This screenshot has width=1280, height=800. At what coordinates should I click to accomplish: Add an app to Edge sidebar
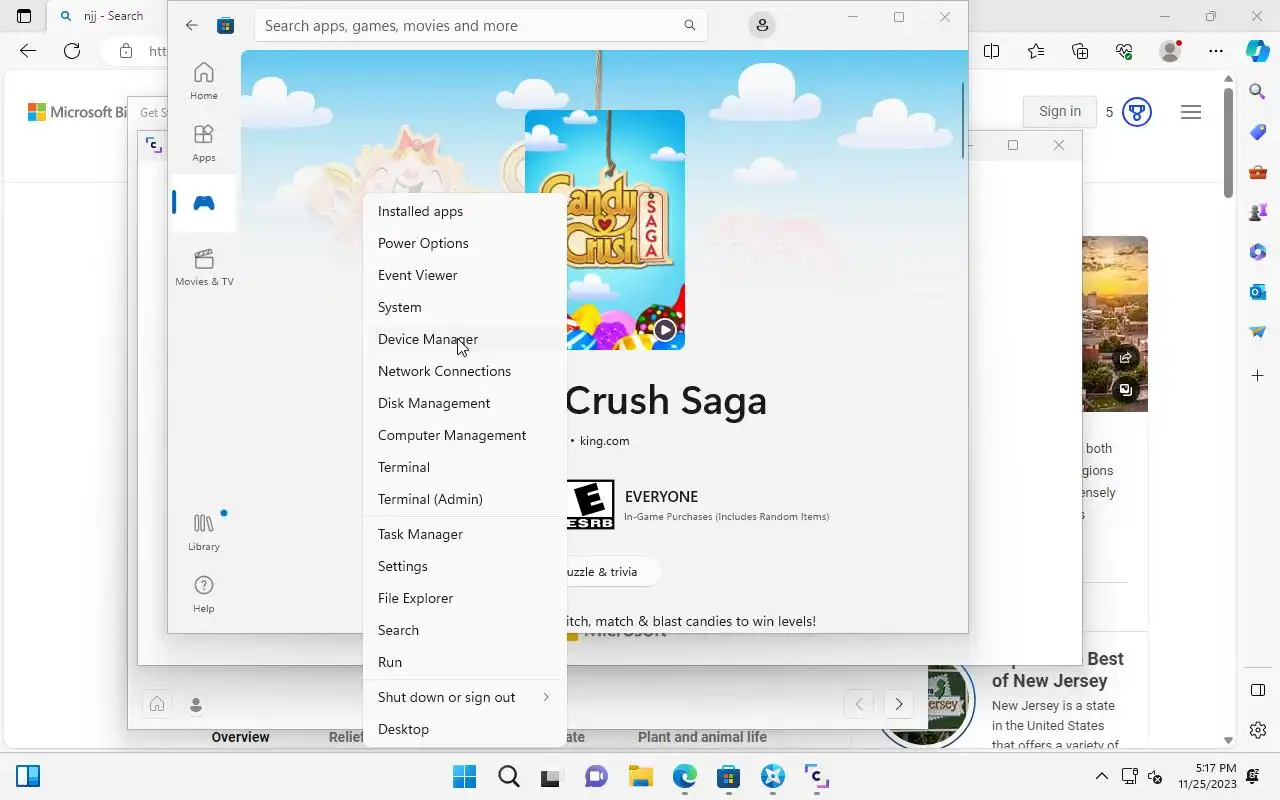tap(1258, 376)
